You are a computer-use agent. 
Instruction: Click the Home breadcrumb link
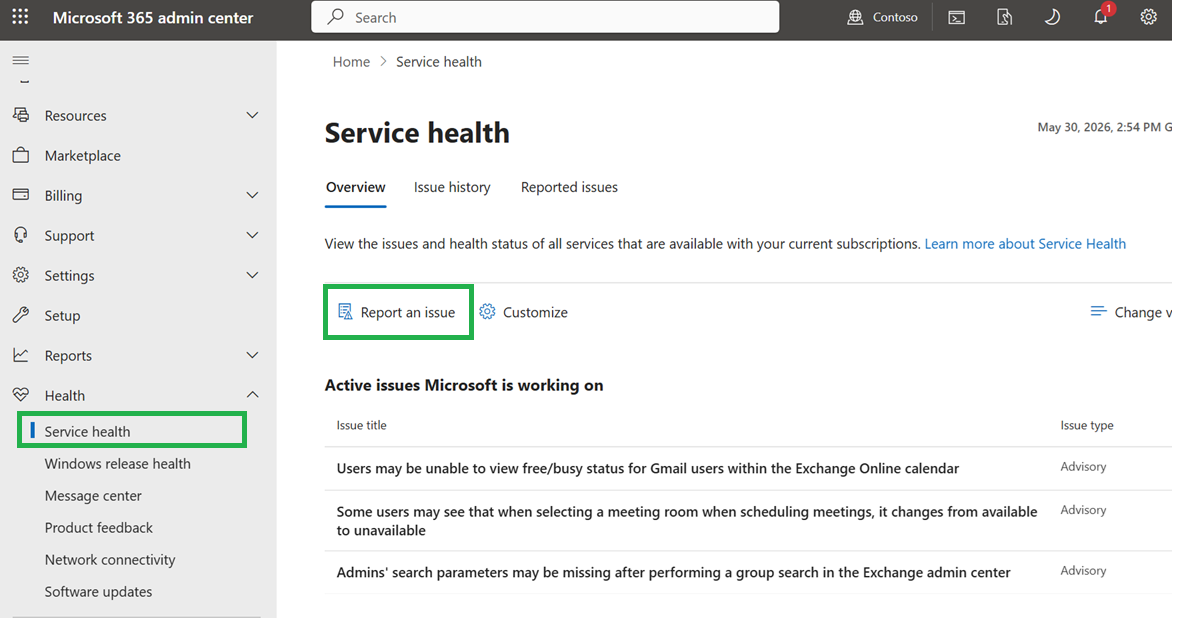(x=351, y=62)
